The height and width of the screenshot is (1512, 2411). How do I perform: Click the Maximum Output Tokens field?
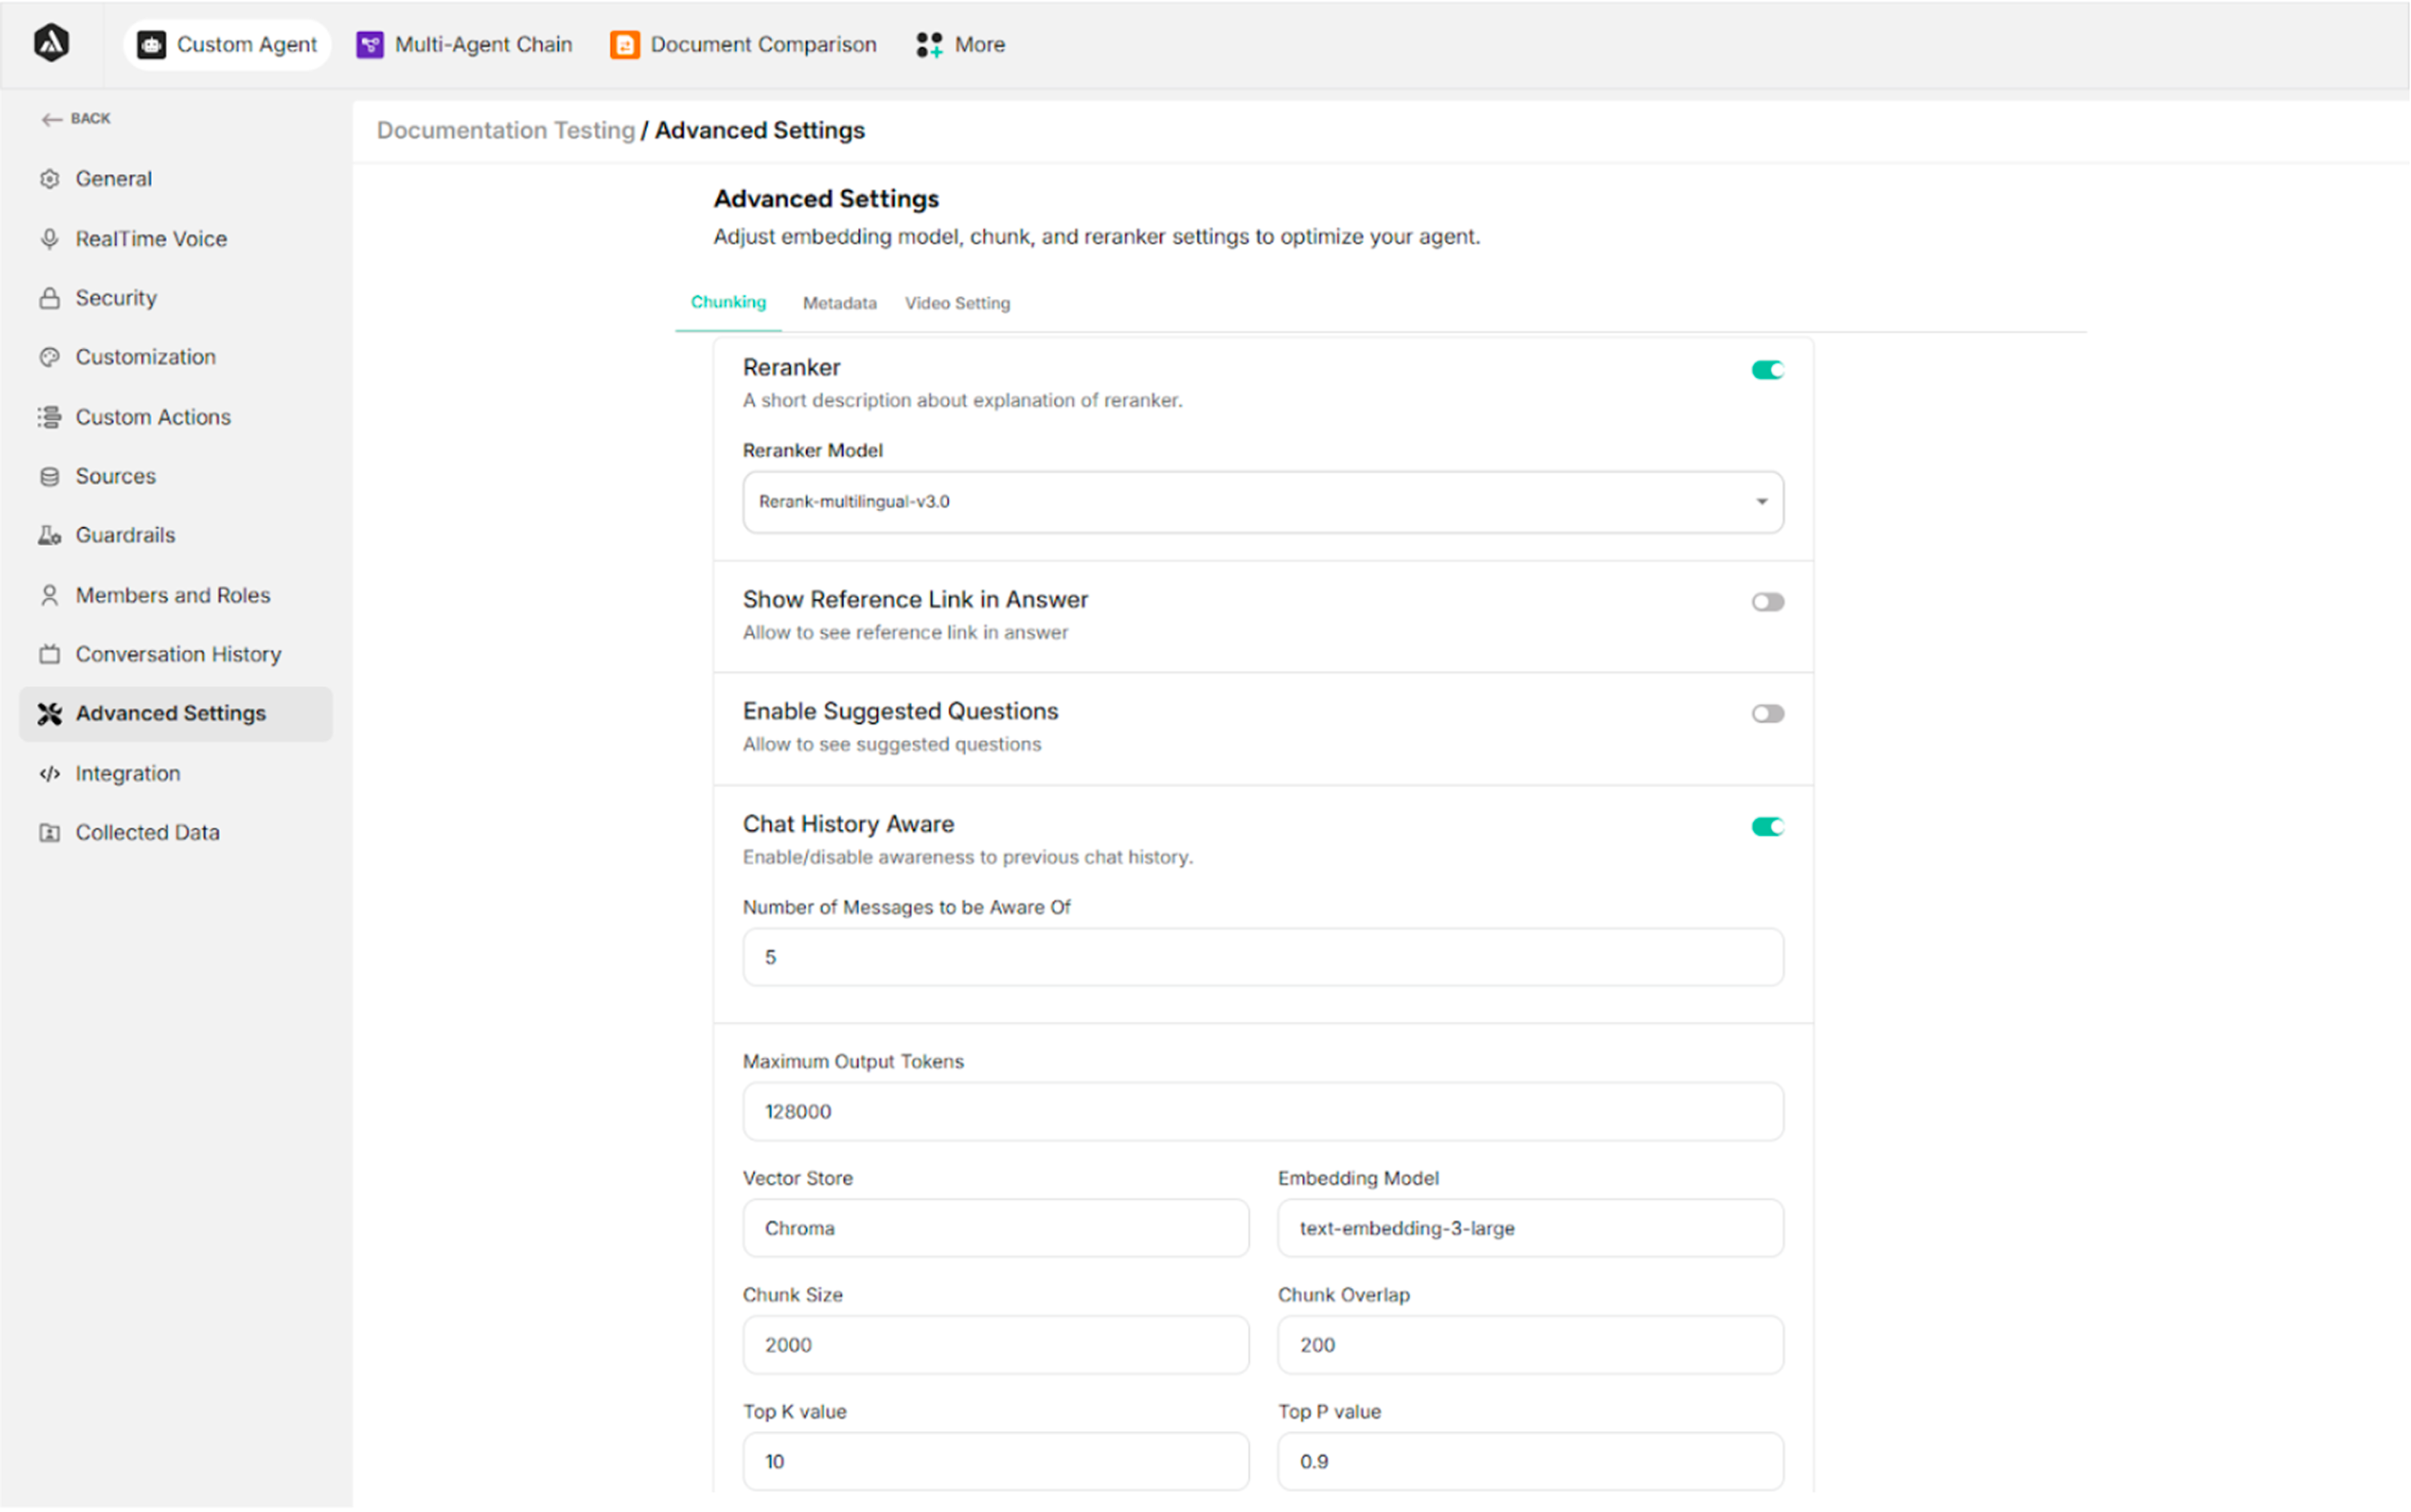click(x=1263, y=1112)
